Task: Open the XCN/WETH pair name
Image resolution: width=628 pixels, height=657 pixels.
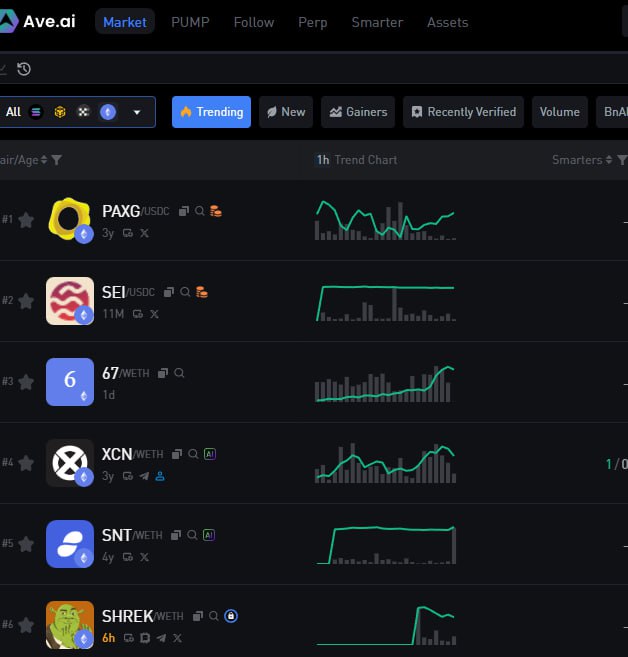Action: (x=132, y=454)
